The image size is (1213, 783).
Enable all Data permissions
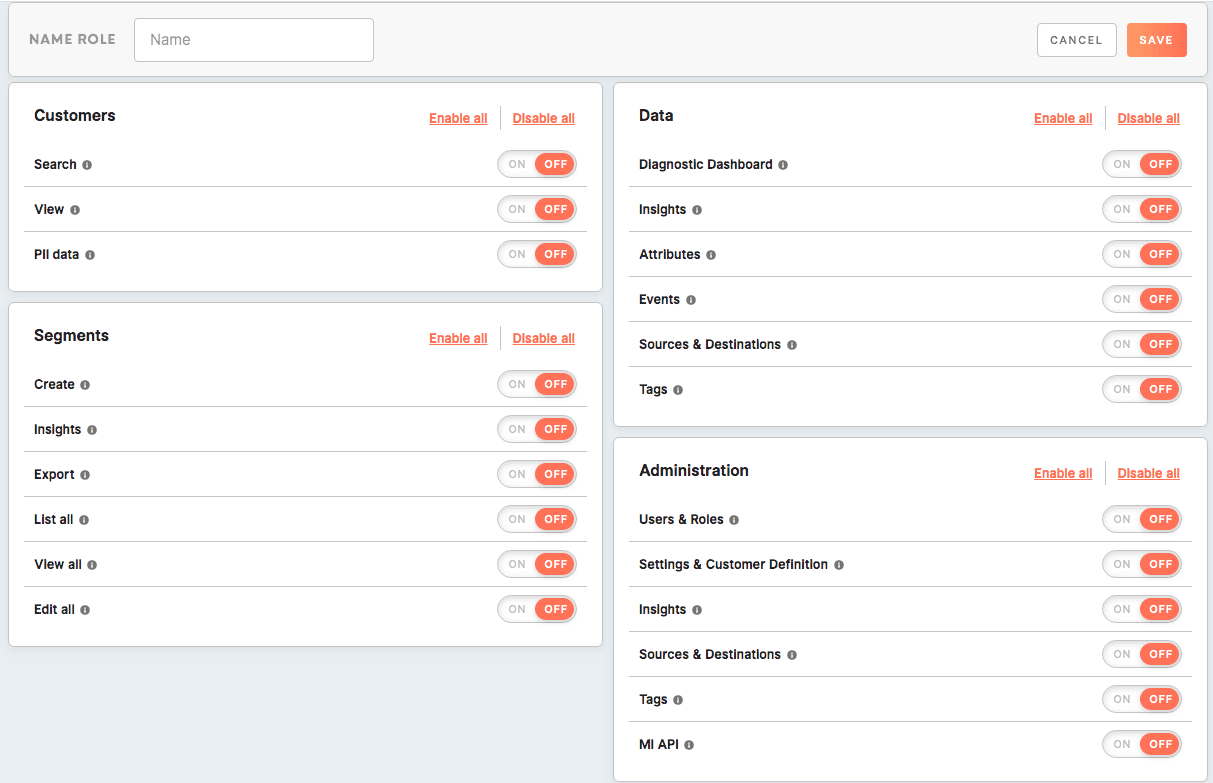1062,118
